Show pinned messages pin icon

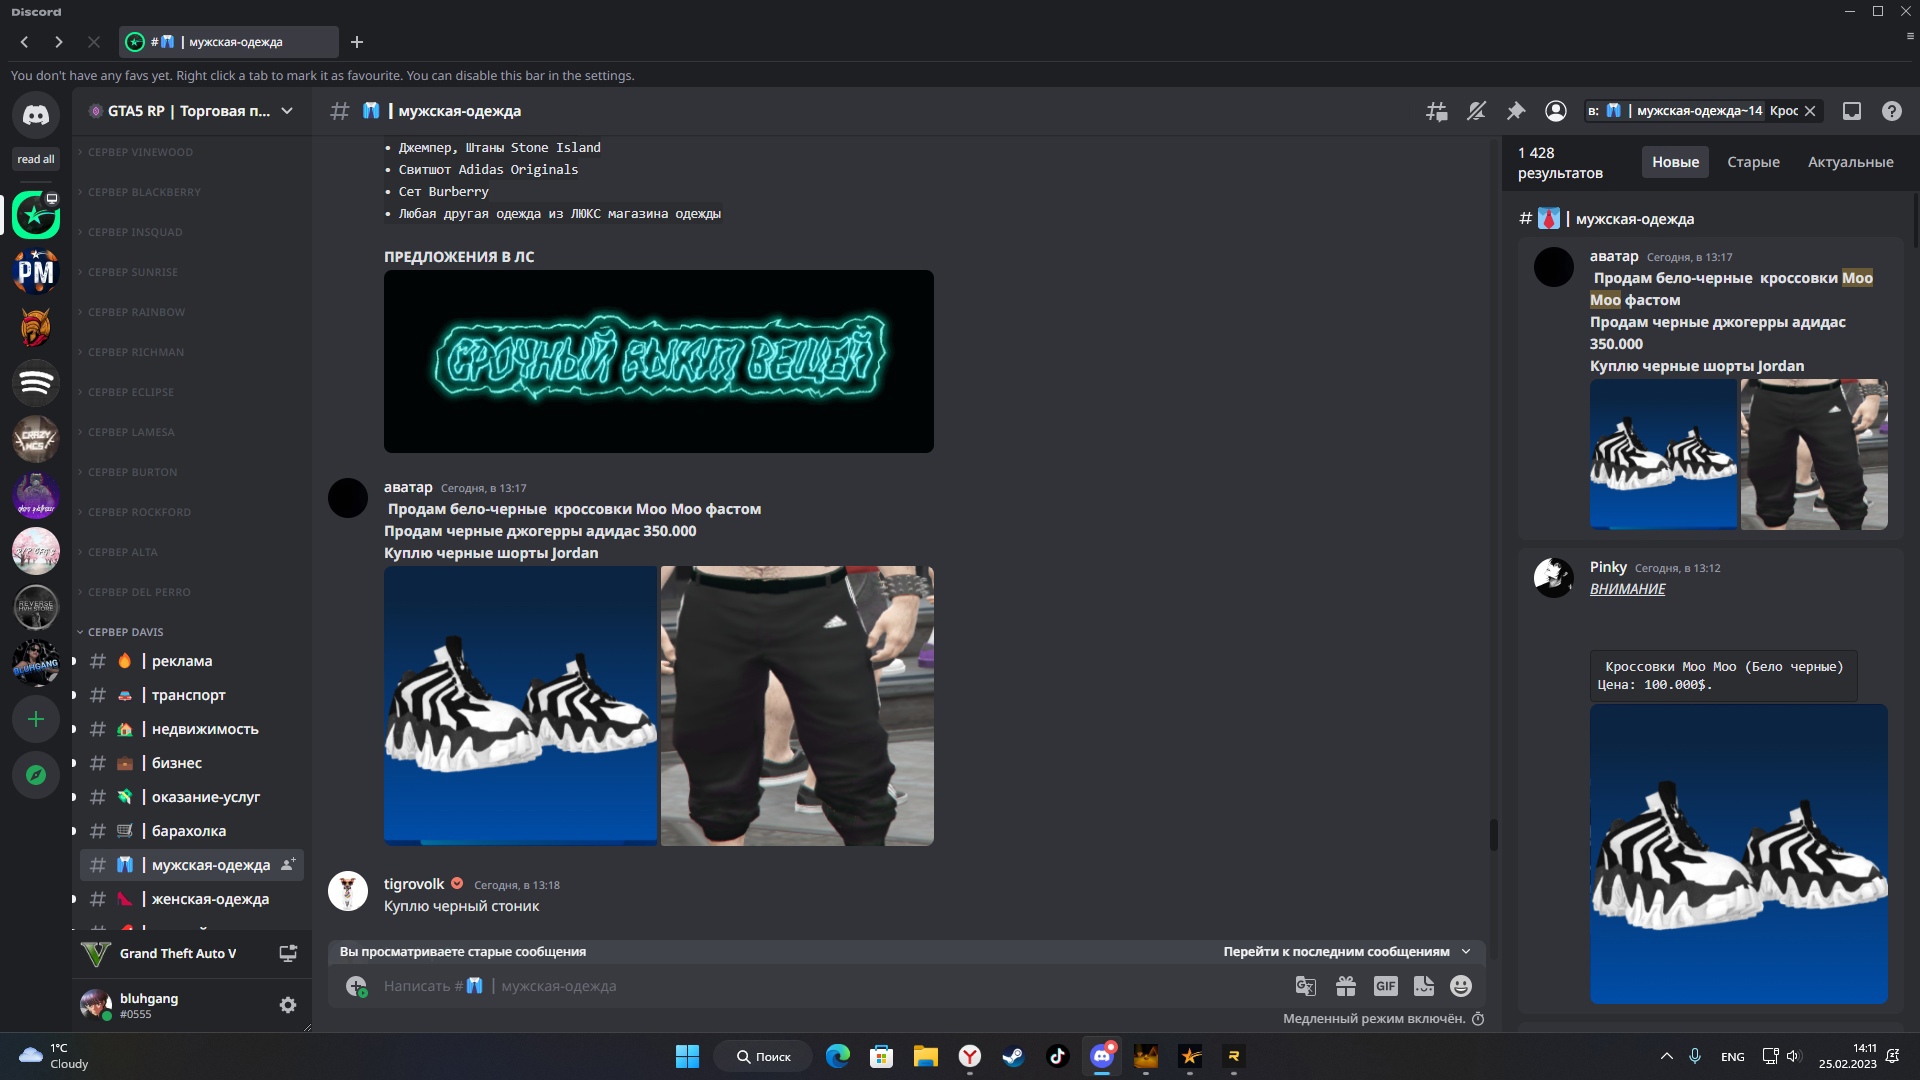pyautogui.click(x=1516, y=111)
